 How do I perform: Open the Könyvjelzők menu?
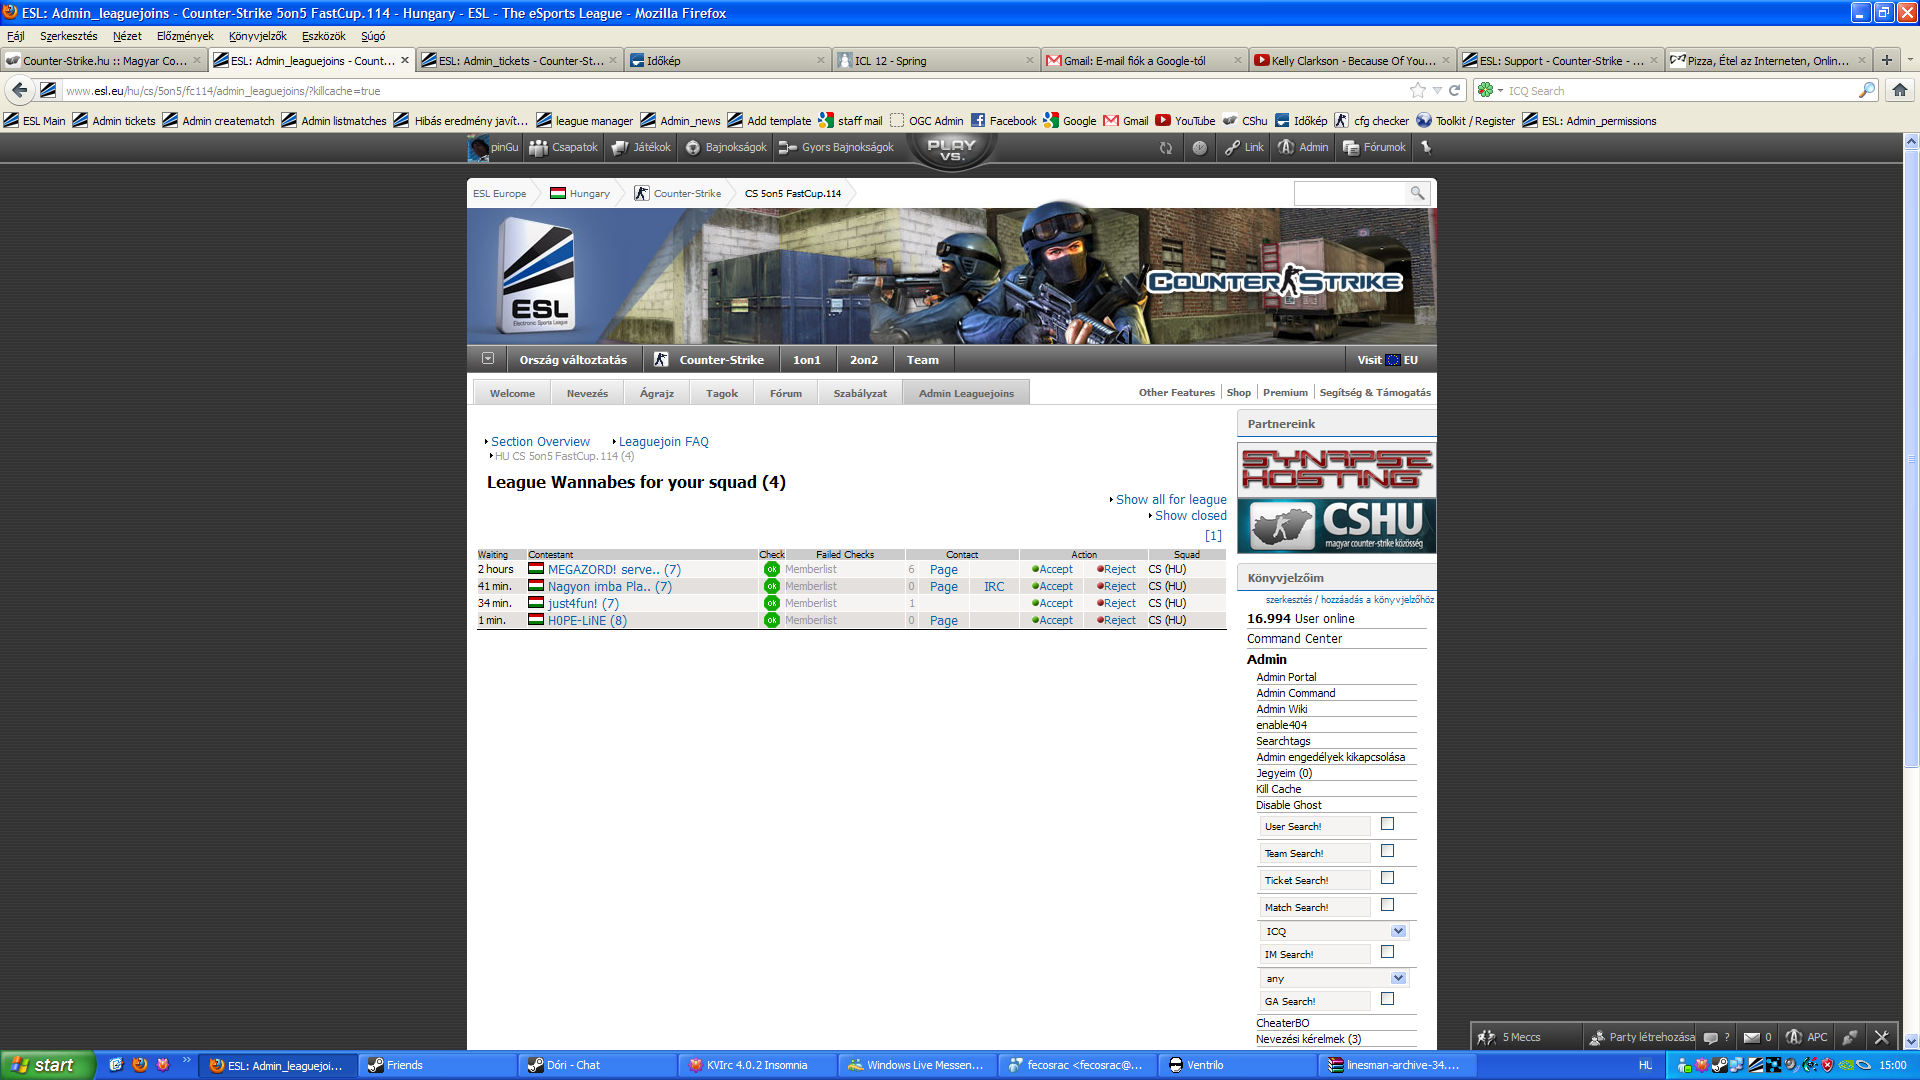(257, 36)
